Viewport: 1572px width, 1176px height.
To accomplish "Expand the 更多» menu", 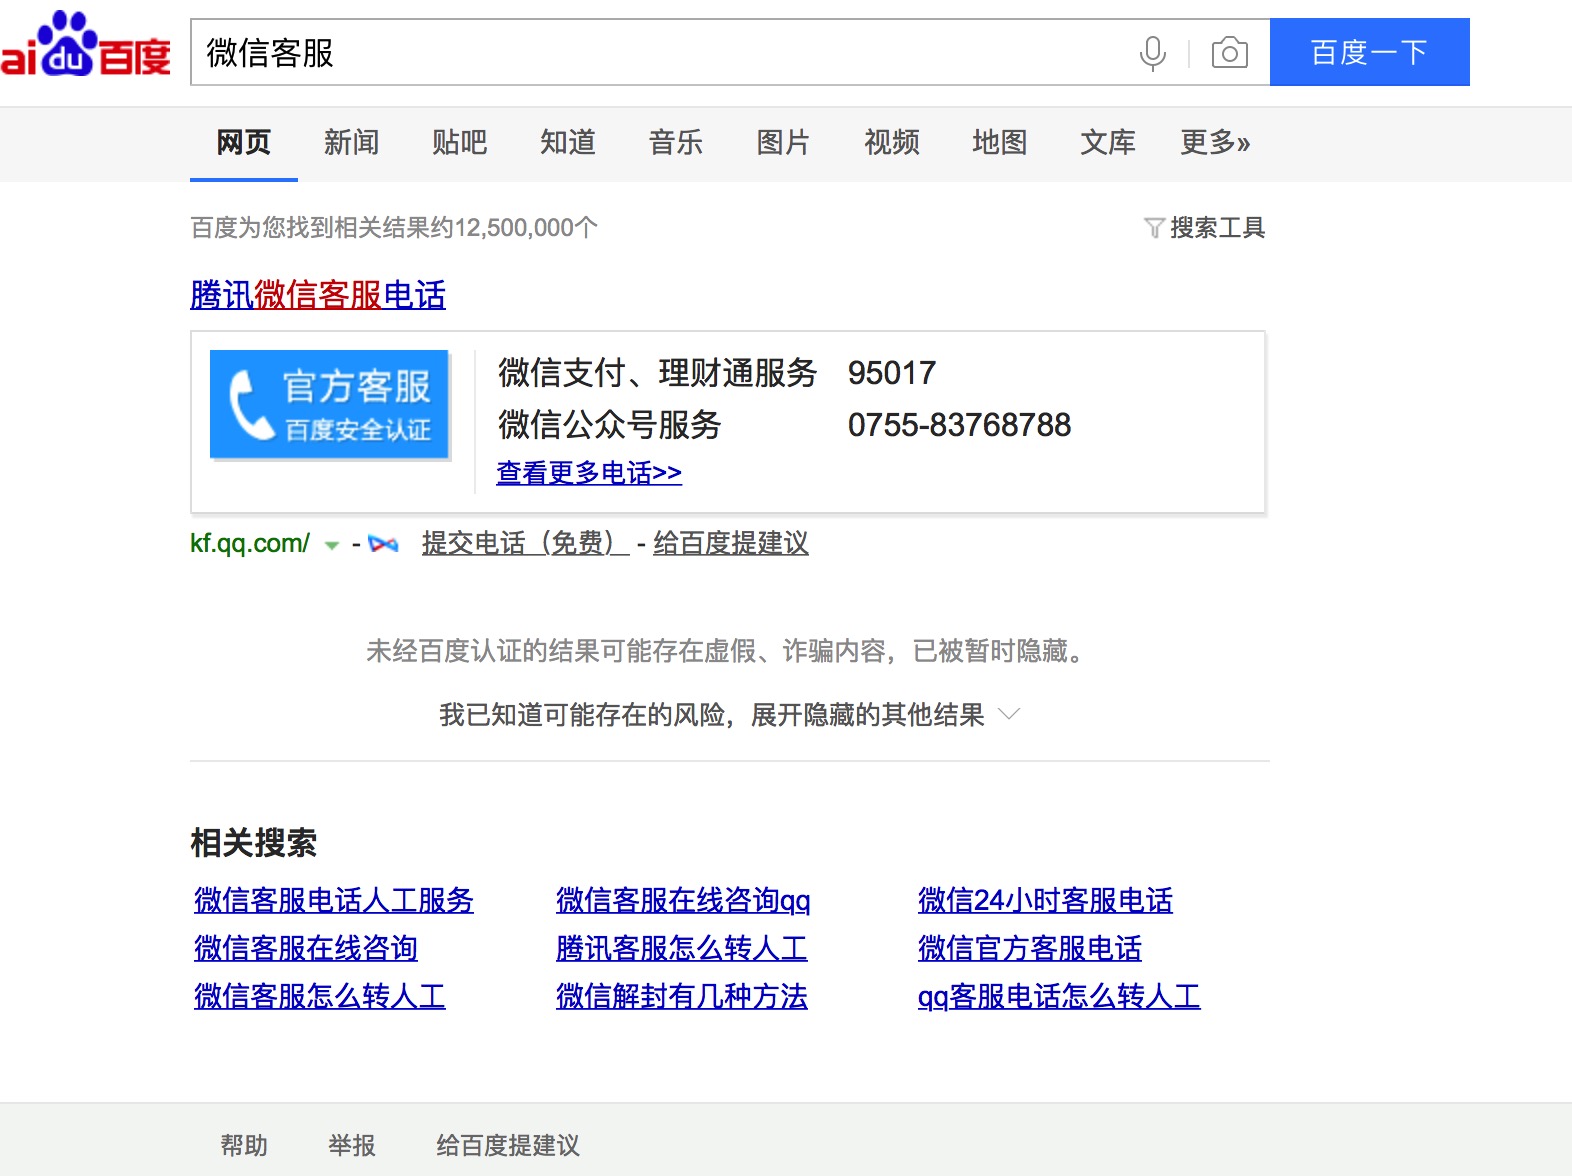I will click(x=1215, y=143).
